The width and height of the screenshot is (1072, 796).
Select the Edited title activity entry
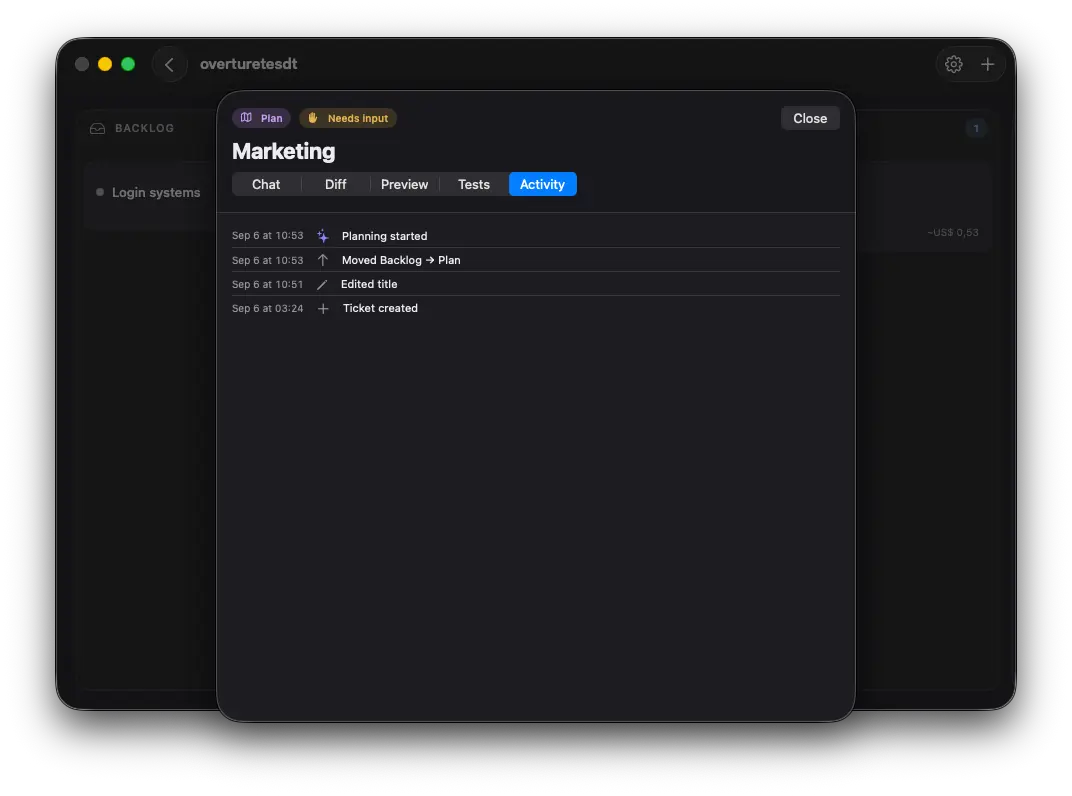pyautogui.click(x=536, y=284)
